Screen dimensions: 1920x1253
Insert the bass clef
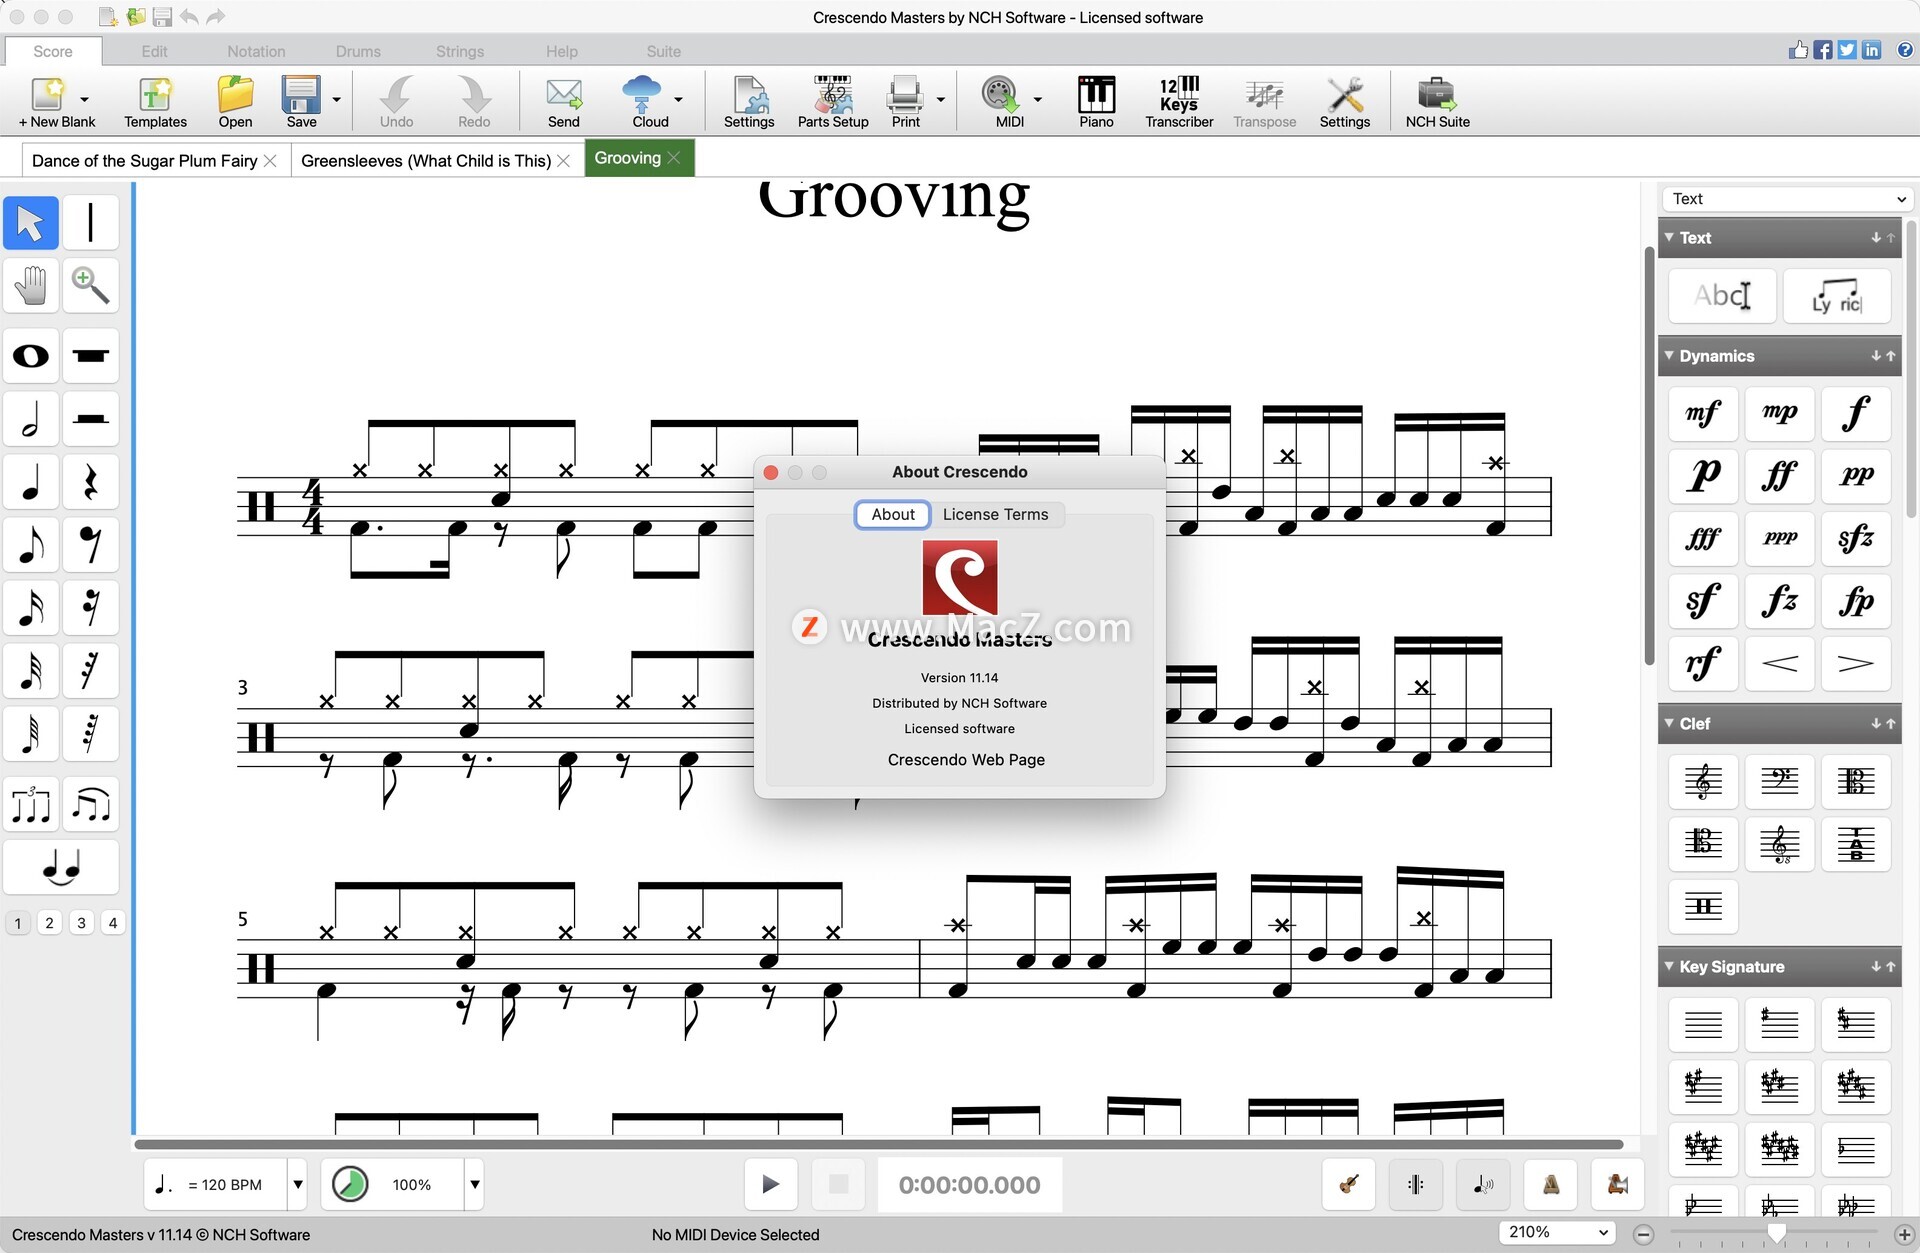click(x=1779, y=781)
